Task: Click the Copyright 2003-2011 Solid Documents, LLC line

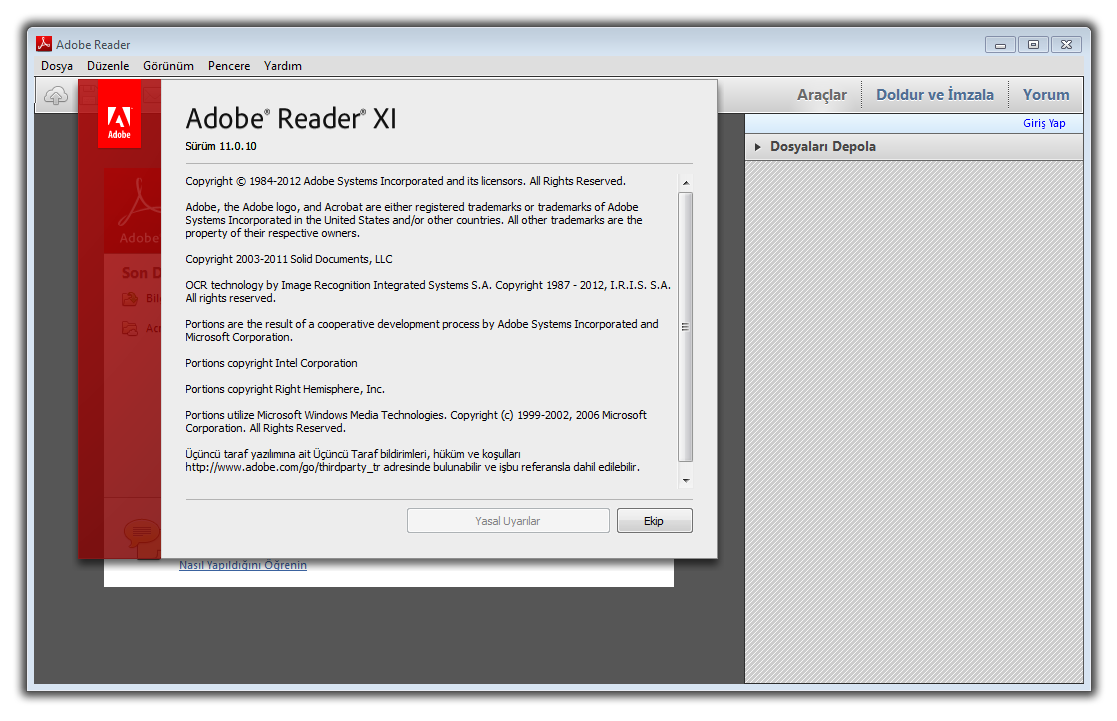Action: pyautogui.click(x=289, y=259)
